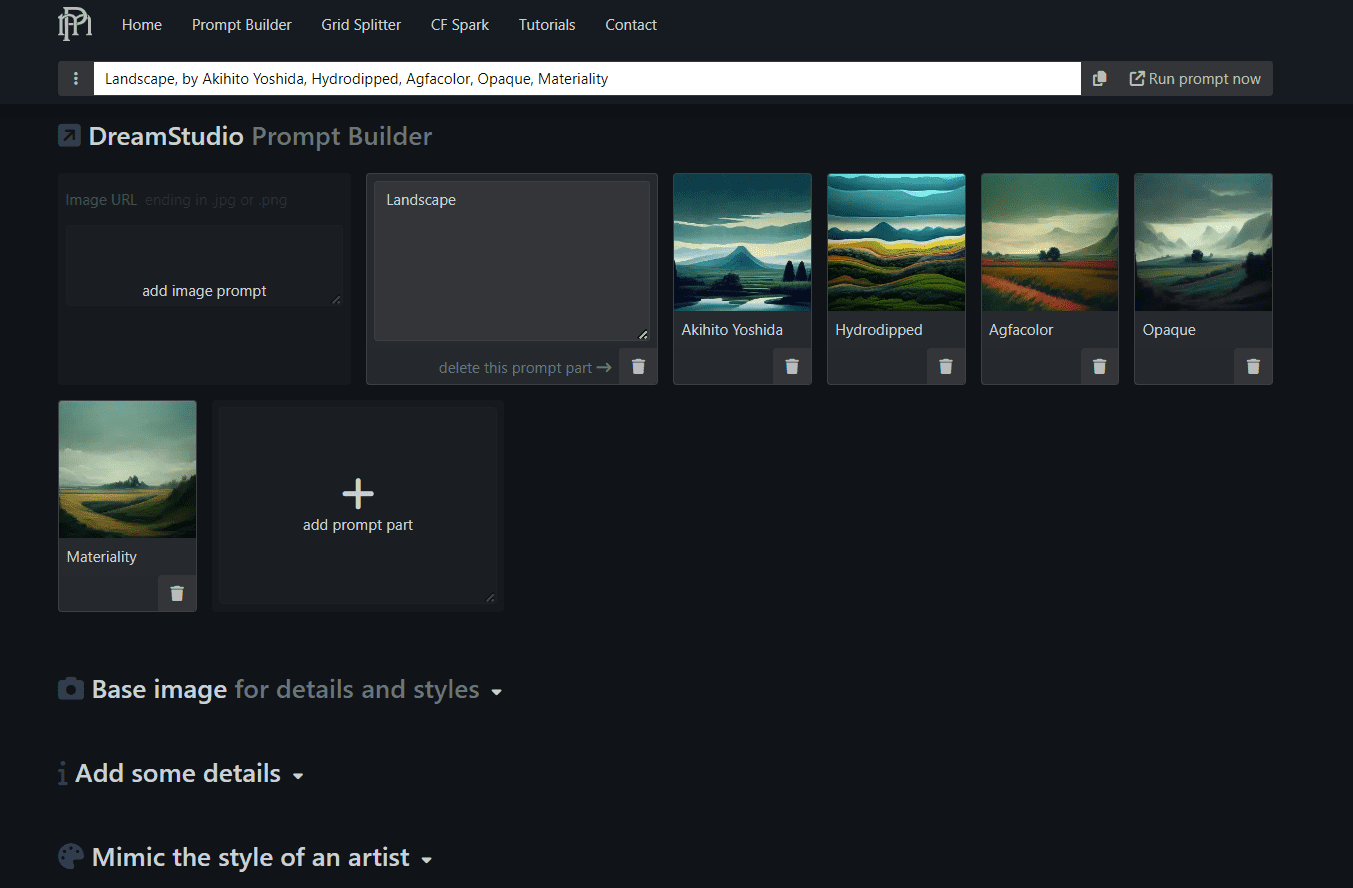Click the copy prompt icon
The image size is (1353, 888).
point(1098,78)
